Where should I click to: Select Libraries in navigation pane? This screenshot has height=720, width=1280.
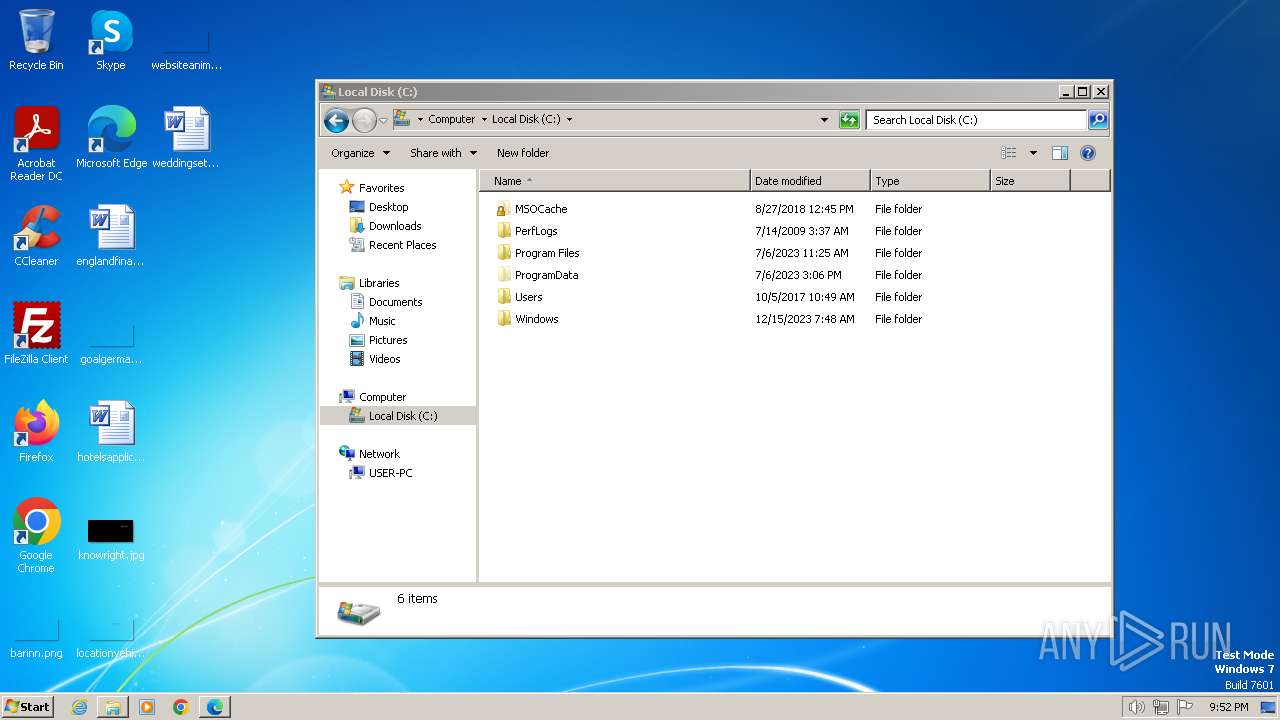point(379,283)
